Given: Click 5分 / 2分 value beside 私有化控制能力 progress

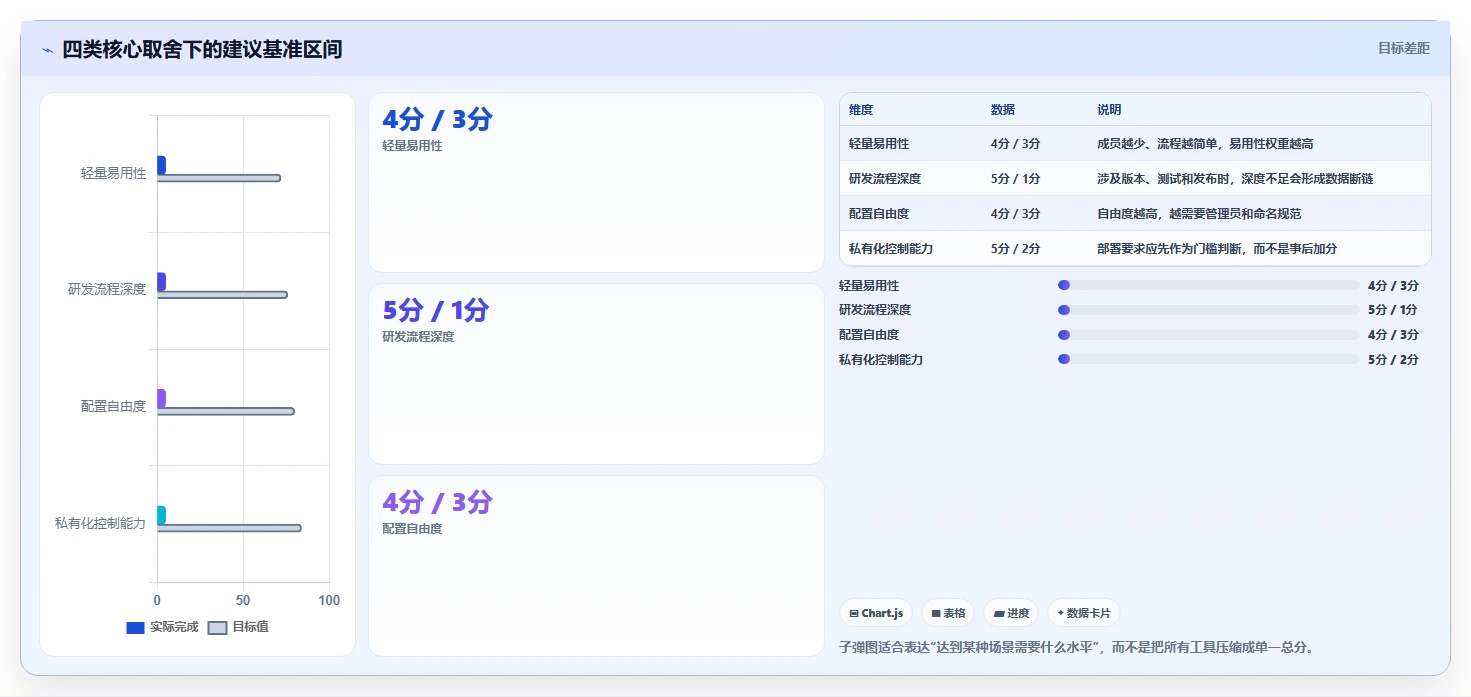Looking at the screenshot, I should tap(1393, 360).
